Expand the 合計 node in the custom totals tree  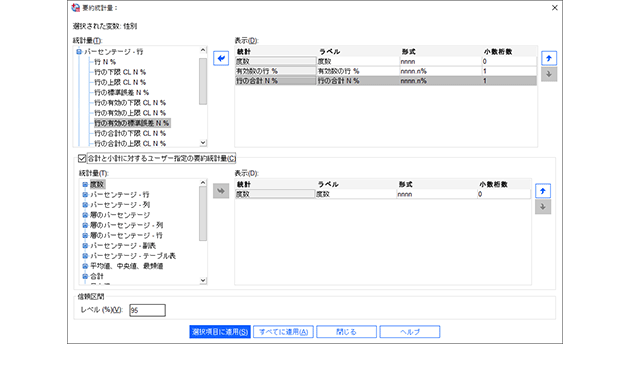point(85,276)
